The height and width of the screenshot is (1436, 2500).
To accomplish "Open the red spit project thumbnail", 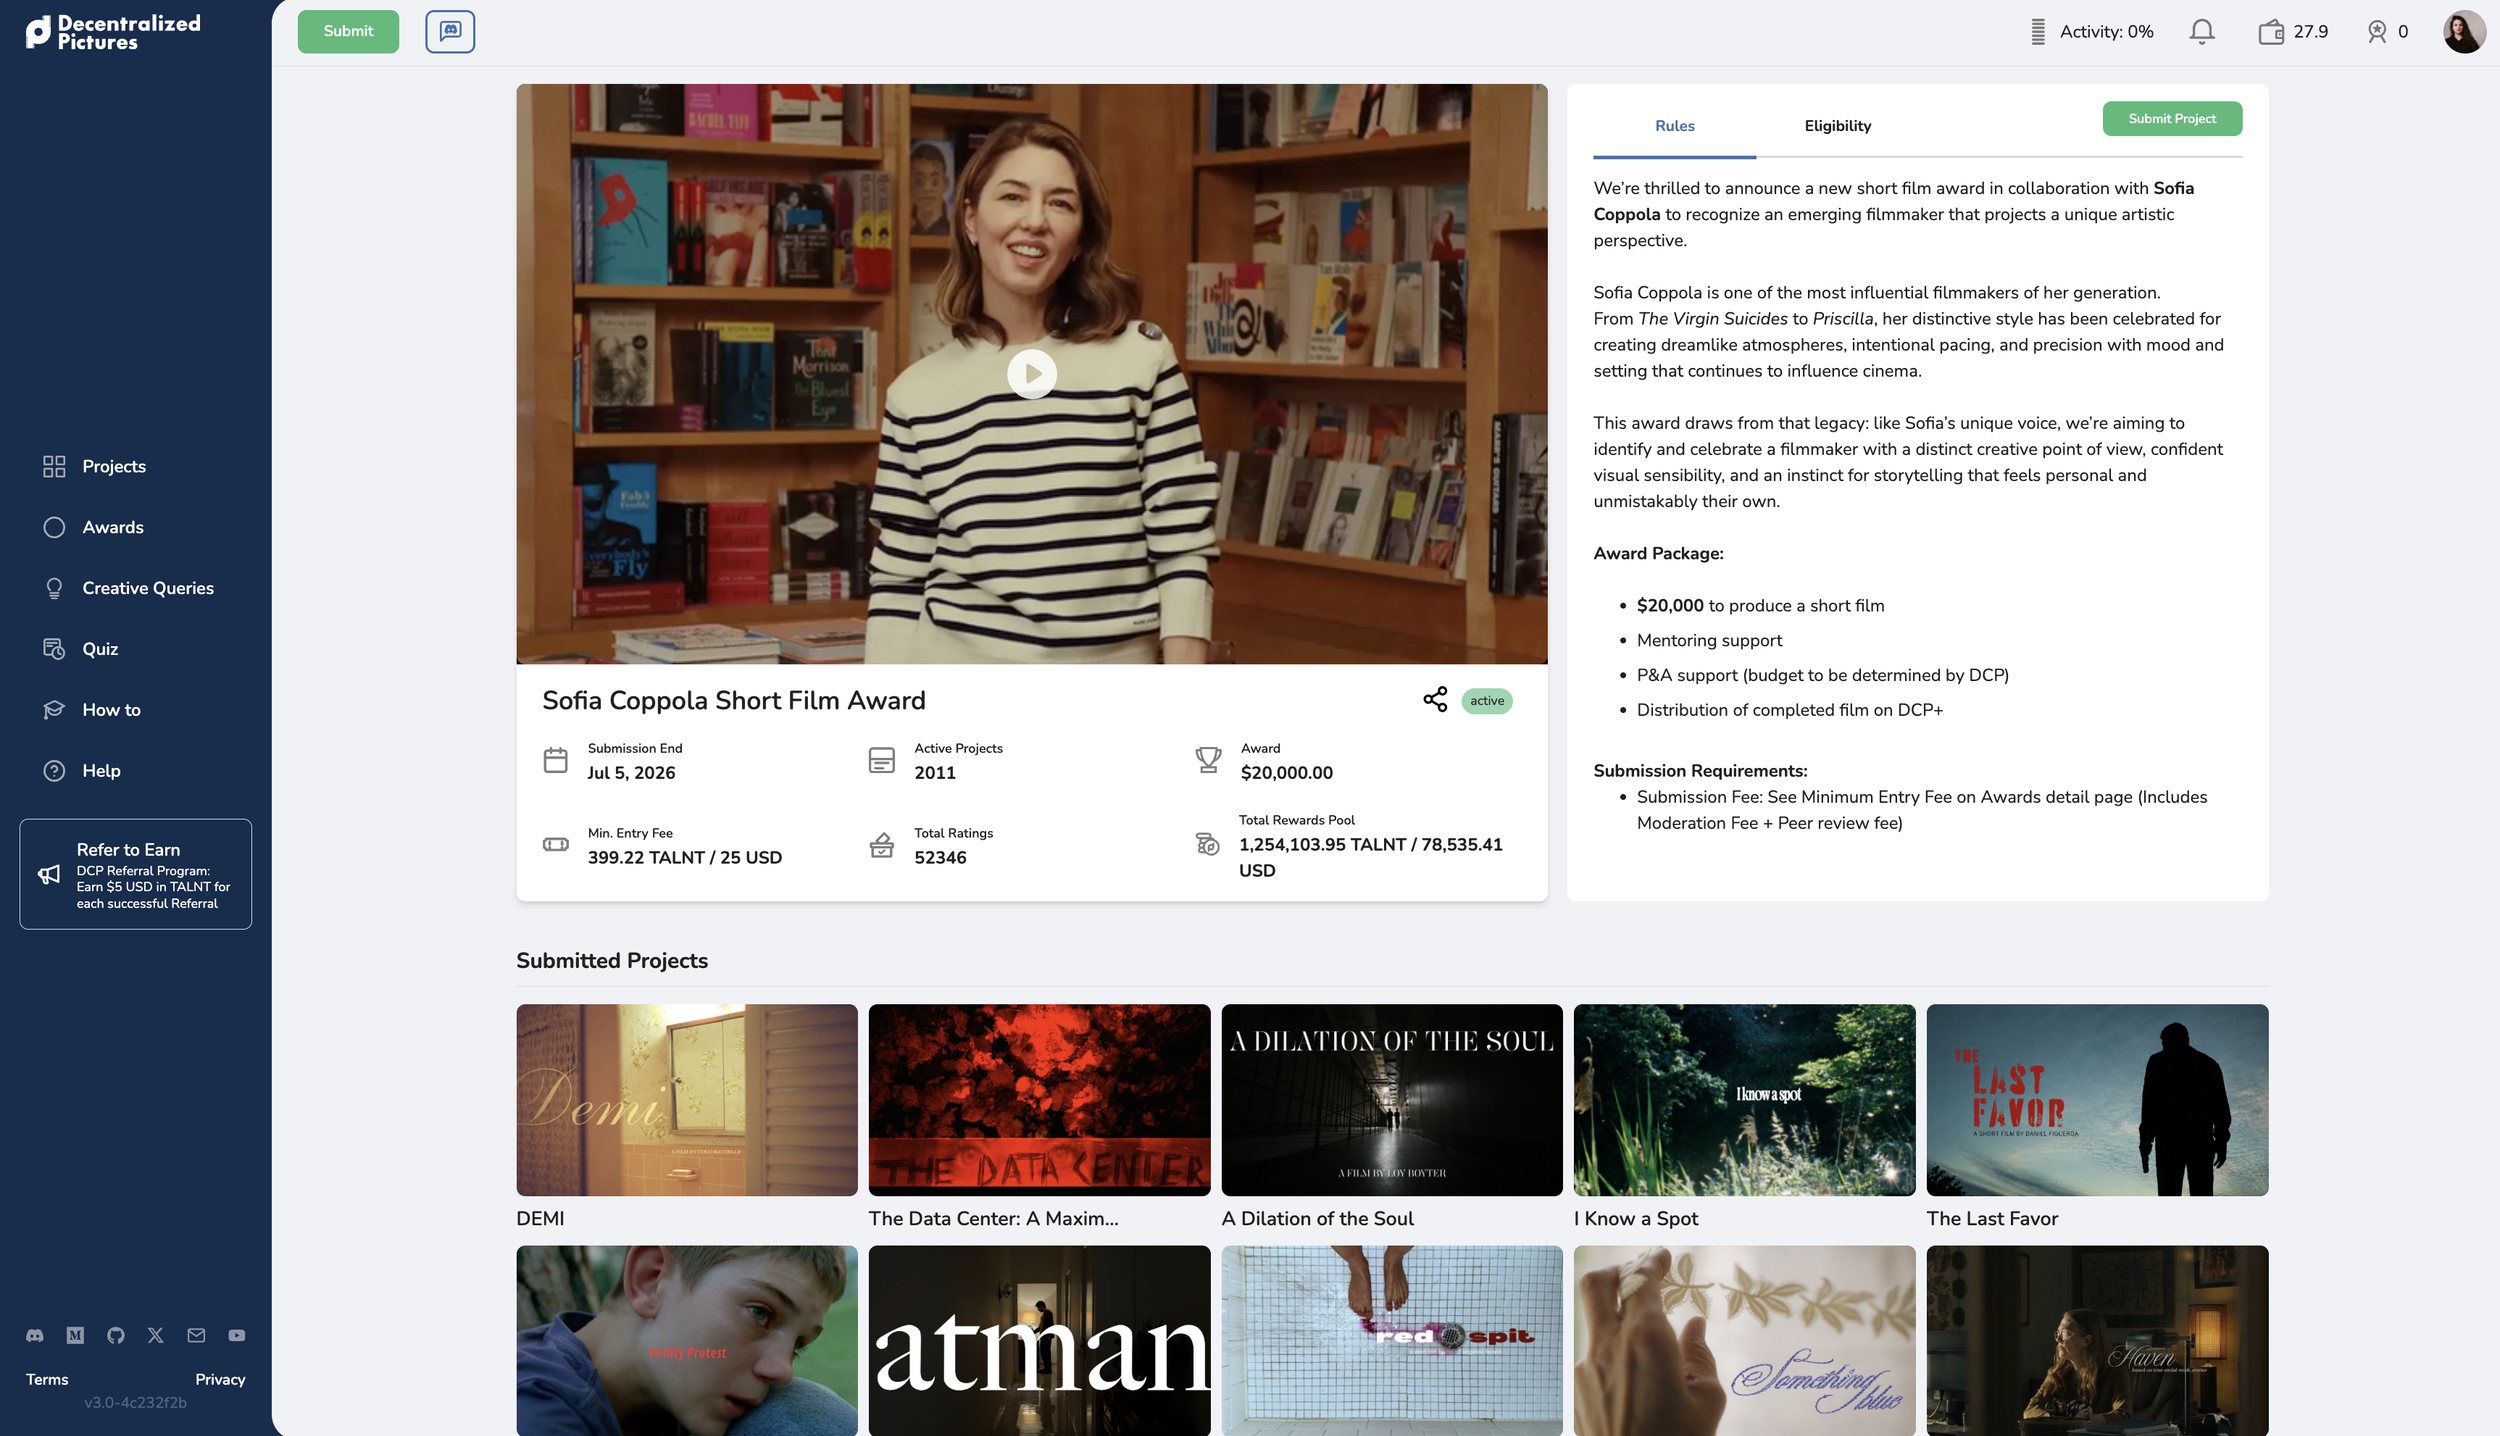I will point(1392,1340).
